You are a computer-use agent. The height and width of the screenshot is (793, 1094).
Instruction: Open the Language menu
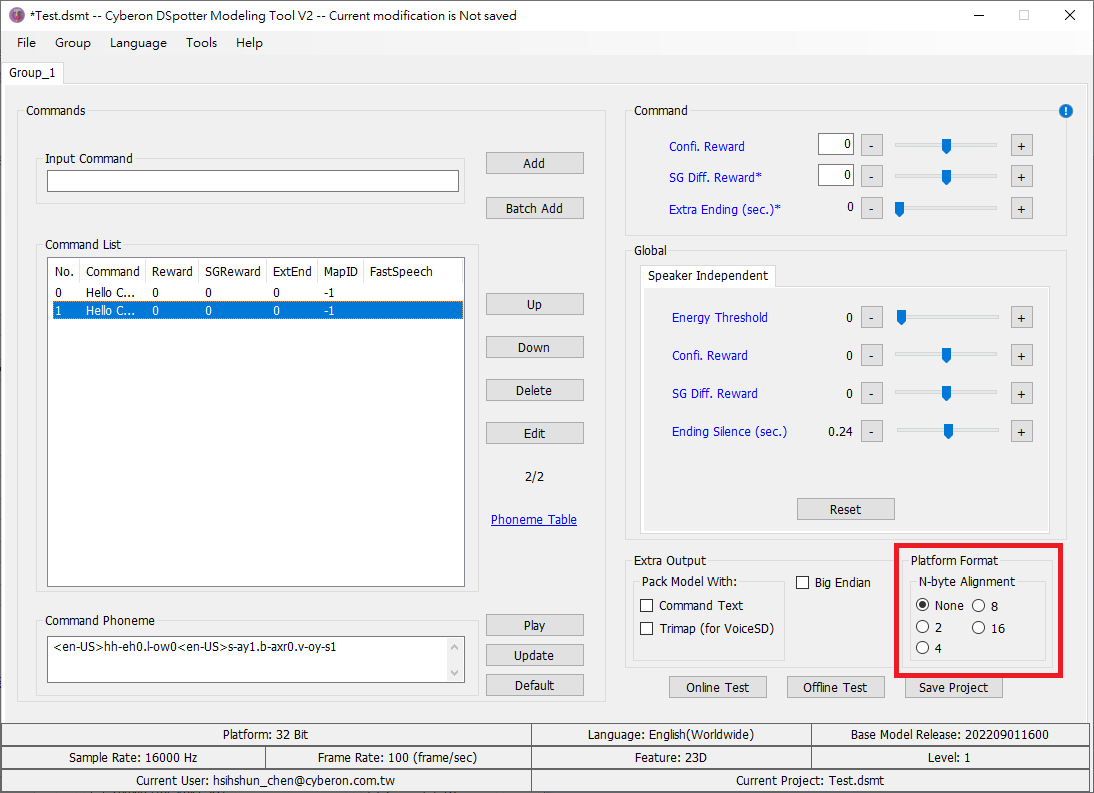tap(138, 43)
